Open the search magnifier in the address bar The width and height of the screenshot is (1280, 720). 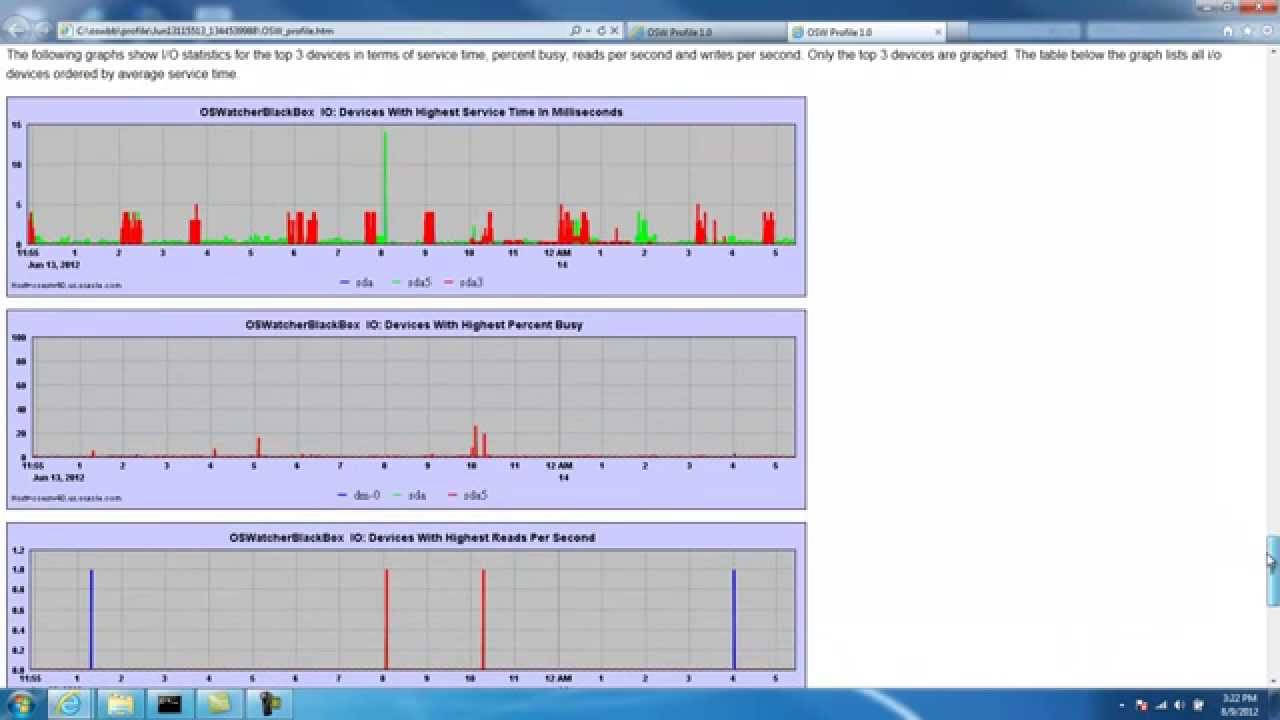coord(575,31)
